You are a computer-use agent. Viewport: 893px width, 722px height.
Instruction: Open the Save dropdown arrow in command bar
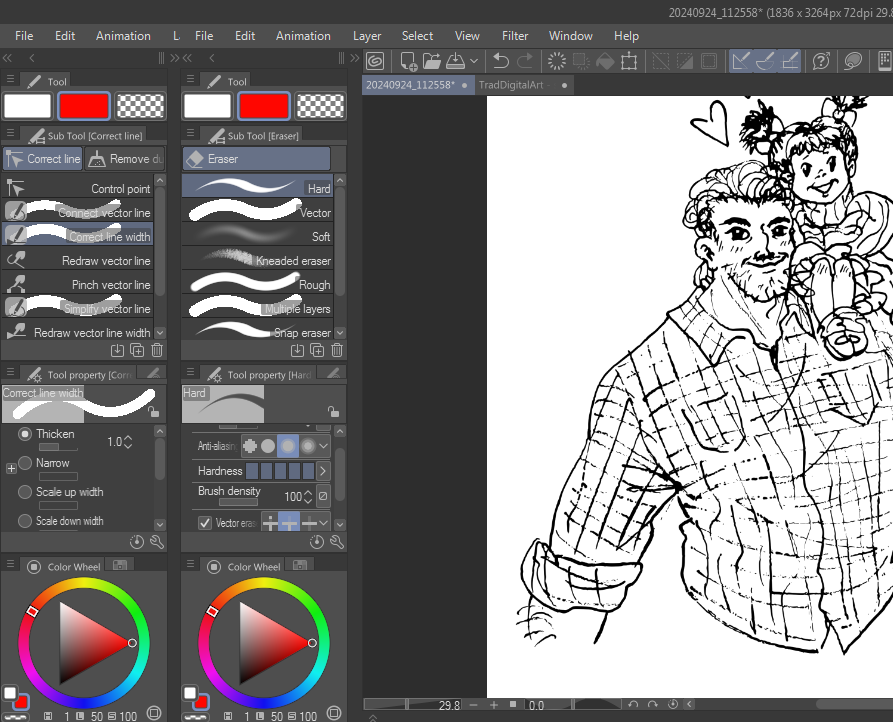(474, 61)
